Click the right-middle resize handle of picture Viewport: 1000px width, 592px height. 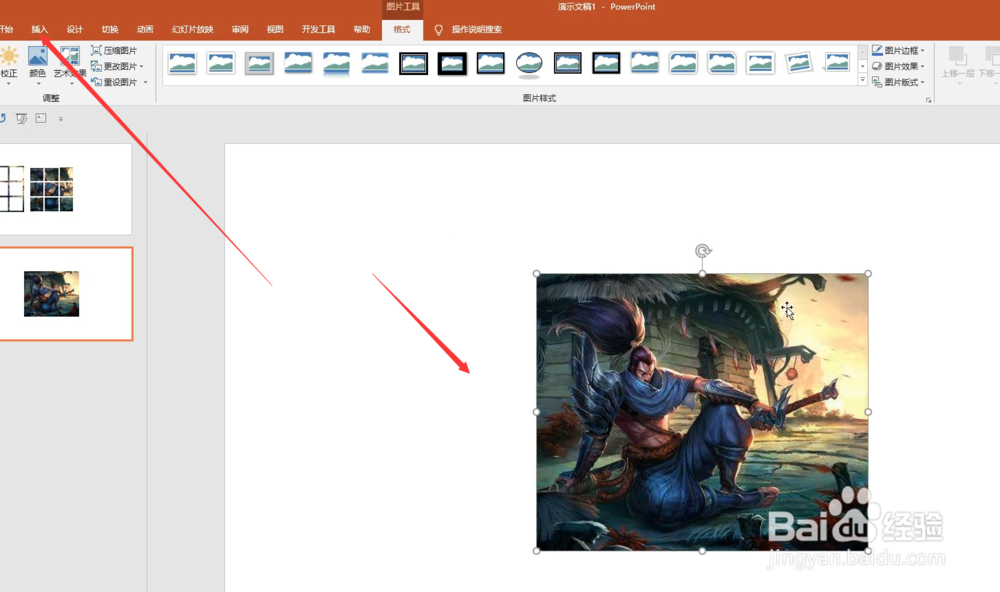(x=868, y=412)
